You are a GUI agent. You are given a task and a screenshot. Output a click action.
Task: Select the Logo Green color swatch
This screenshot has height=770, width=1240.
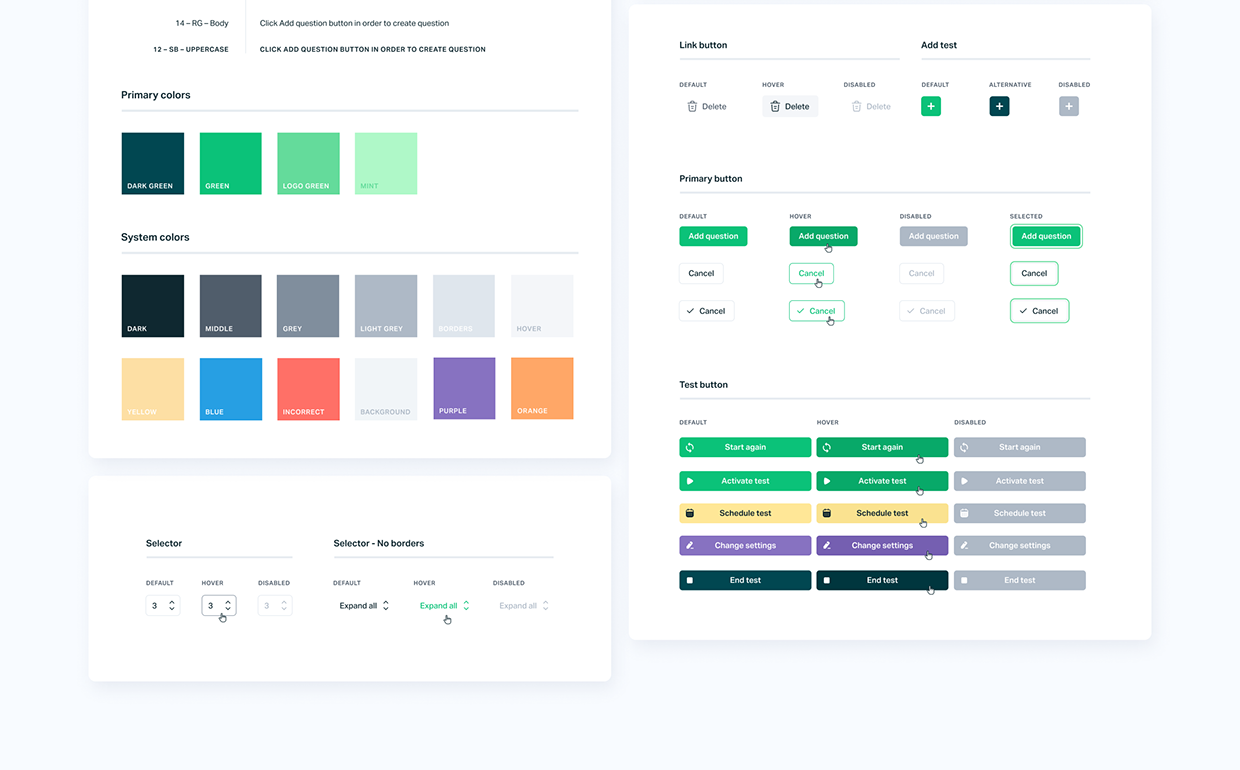308,163
